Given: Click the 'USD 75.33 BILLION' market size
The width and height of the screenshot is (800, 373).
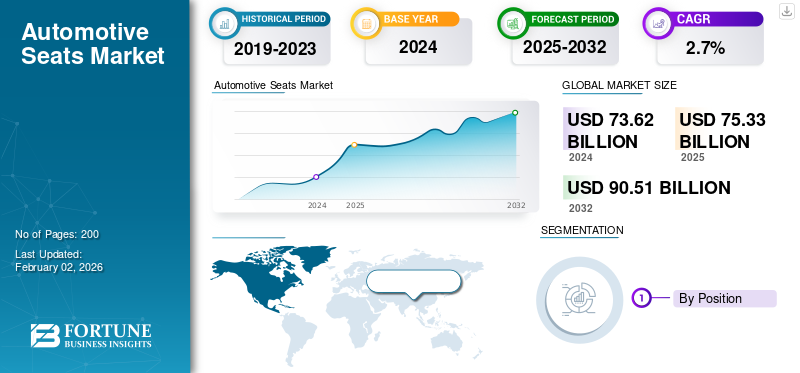Looking at the screenshot, I should pyautogui.click(x=722, y=130).
